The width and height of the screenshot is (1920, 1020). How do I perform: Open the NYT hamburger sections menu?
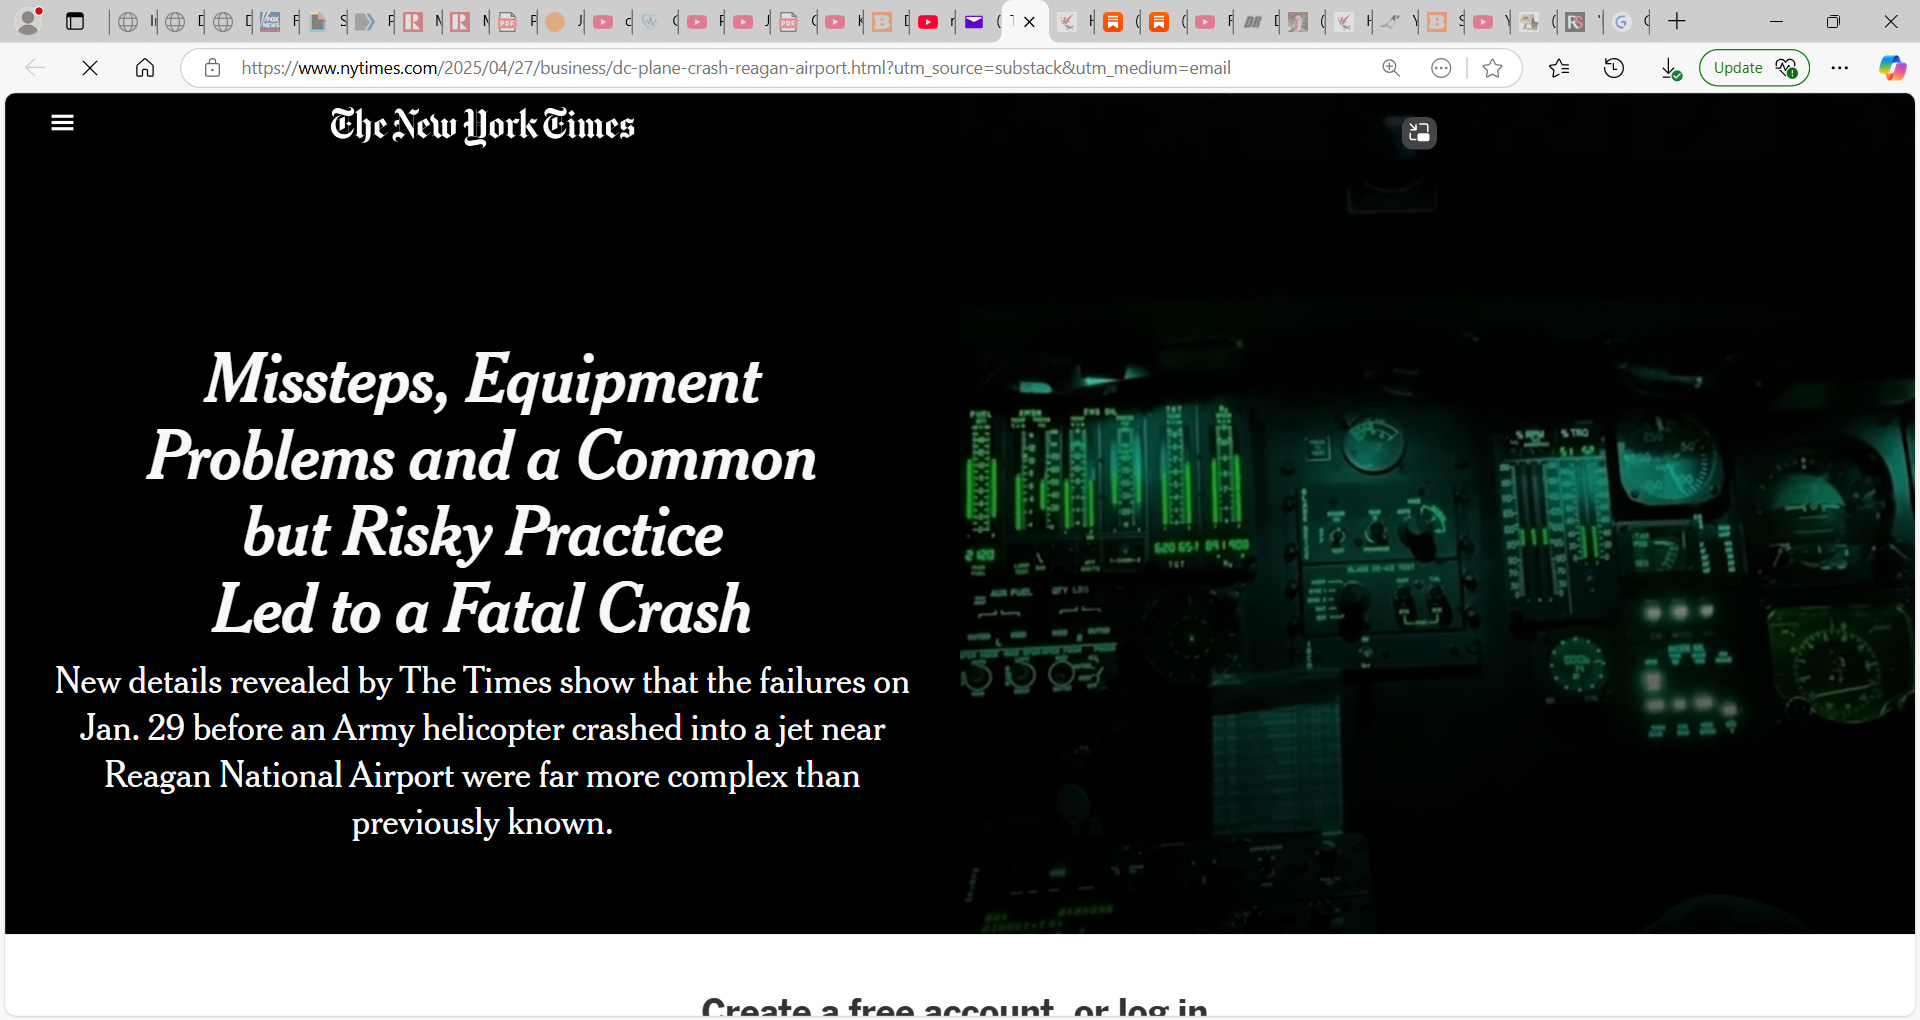click(x=62, y=123)
